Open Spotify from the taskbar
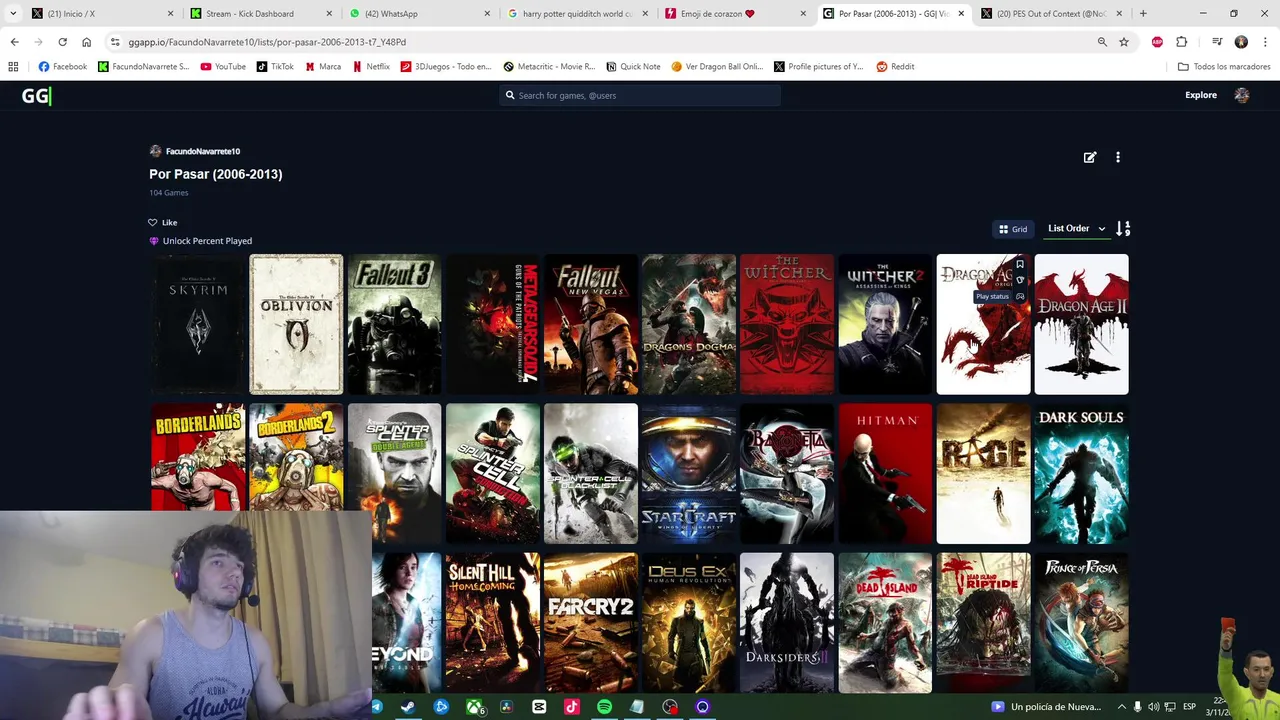Screen dimensions: 1280x720 (604, 706)
